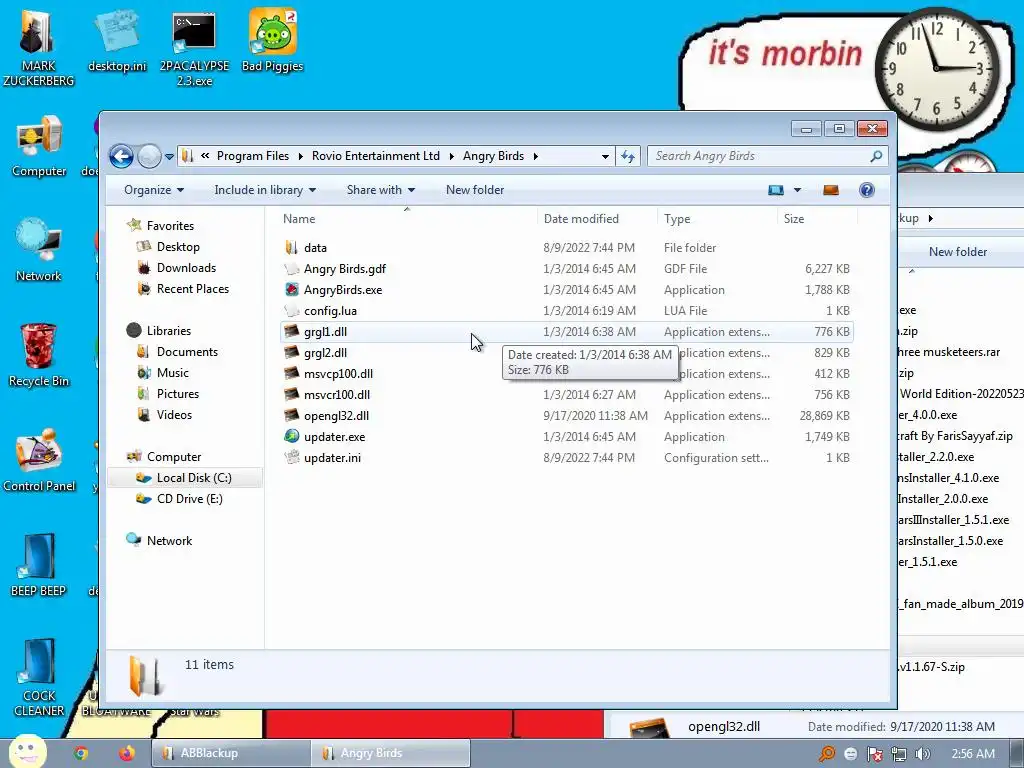Click the Change your view icon
The image size is (1024, 768).
[x=776, y=190]
